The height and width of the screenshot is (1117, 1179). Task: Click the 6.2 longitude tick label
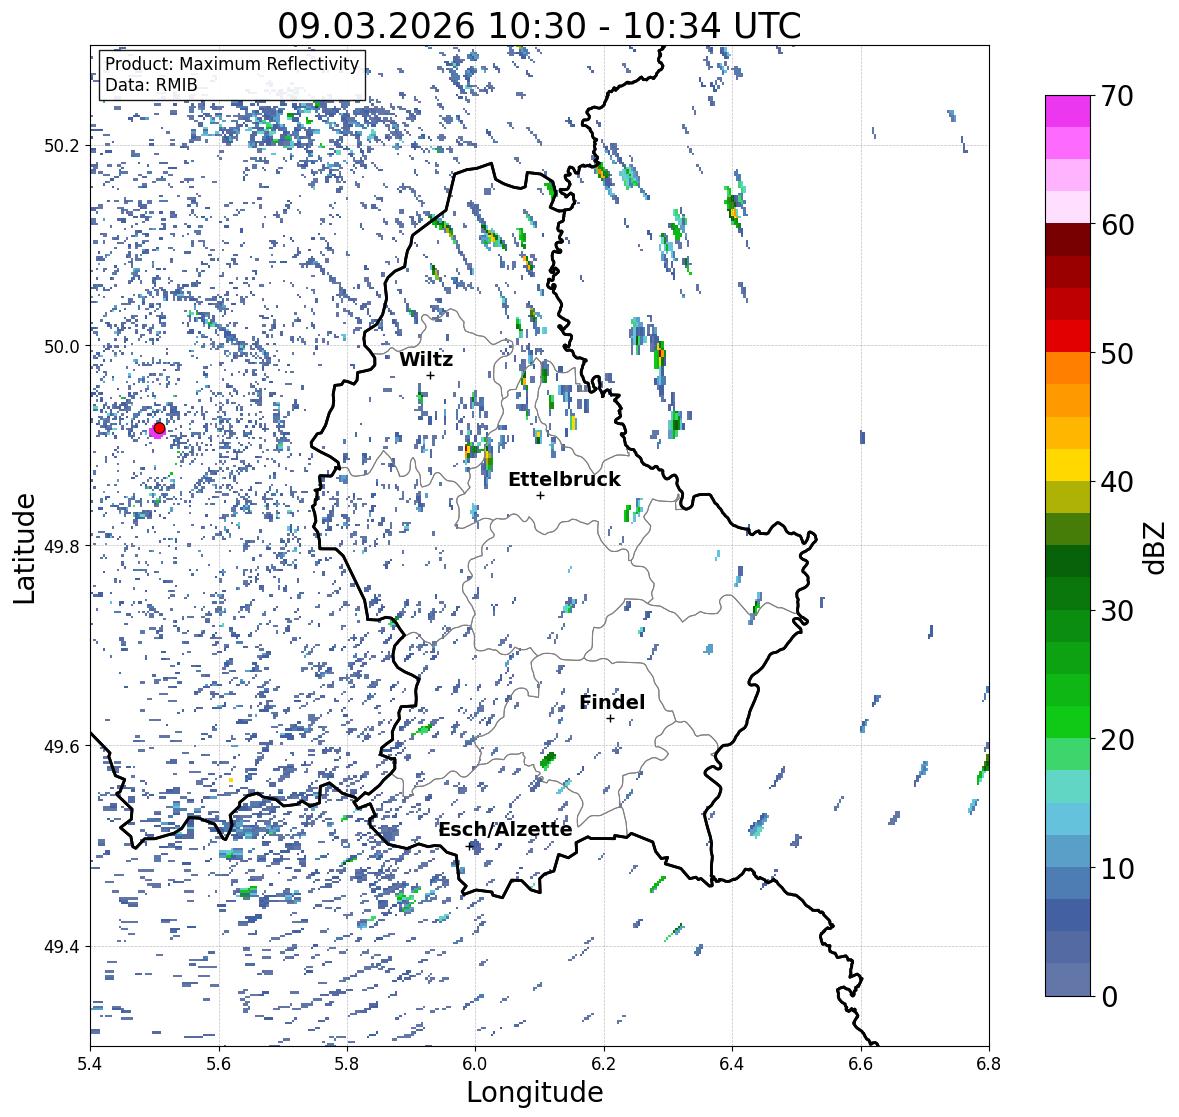tap(604, 1064)
